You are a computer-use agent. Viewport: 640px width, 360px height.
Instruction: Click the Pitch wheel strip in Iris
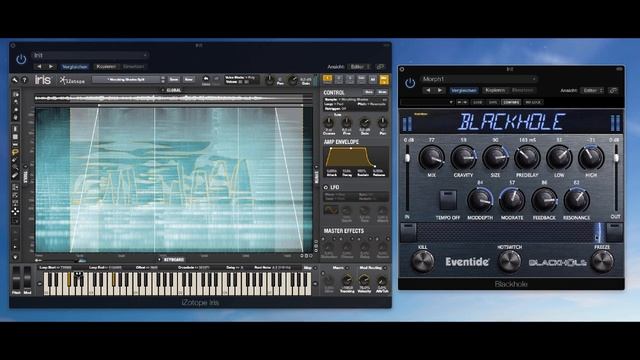pos(16,278)
